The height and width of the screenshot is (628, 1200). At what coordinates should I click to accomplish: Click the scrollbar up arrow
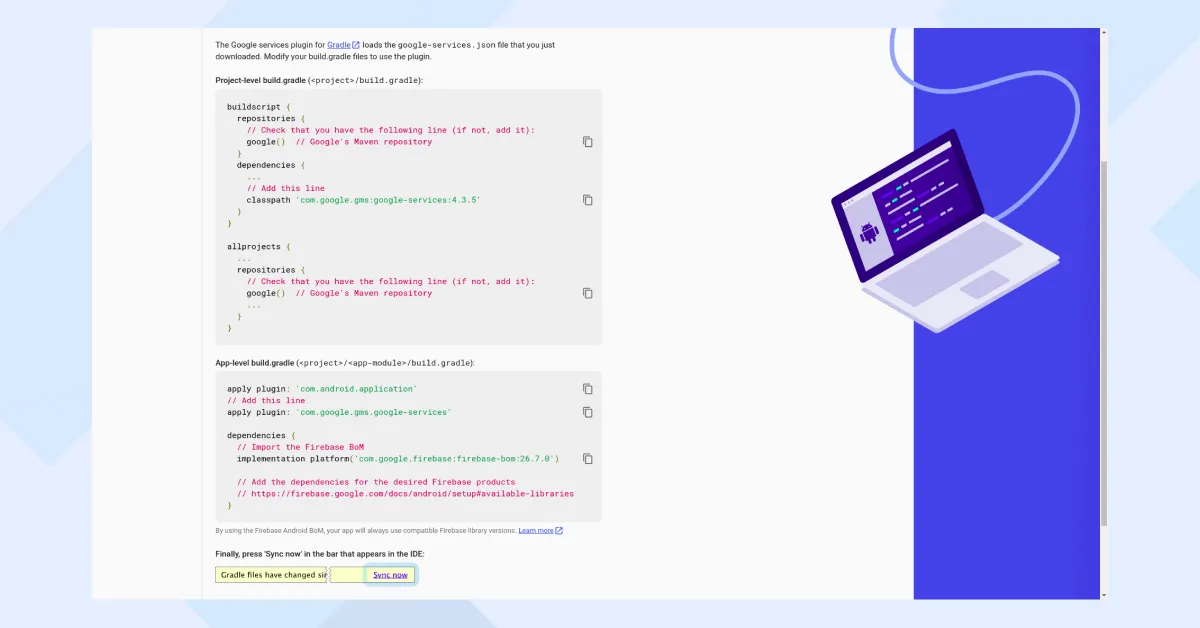pyautogui.click(x=1103, y=31)
